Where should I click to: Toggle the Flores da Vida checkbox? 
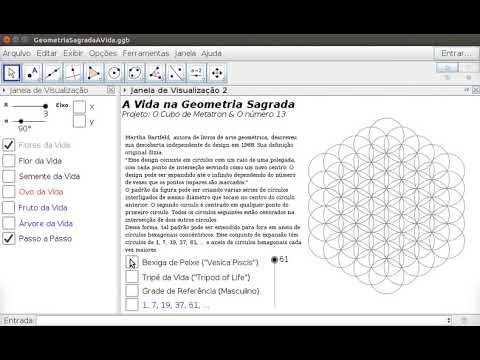9,145
